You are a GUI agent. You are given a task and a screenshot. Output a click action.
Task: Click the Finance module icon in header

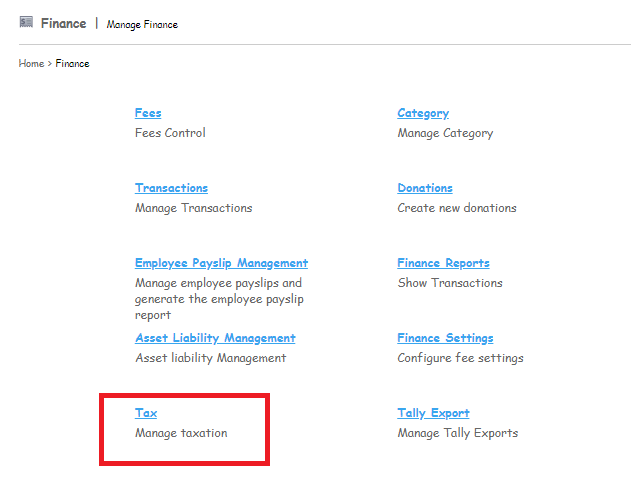coord(26,22)
